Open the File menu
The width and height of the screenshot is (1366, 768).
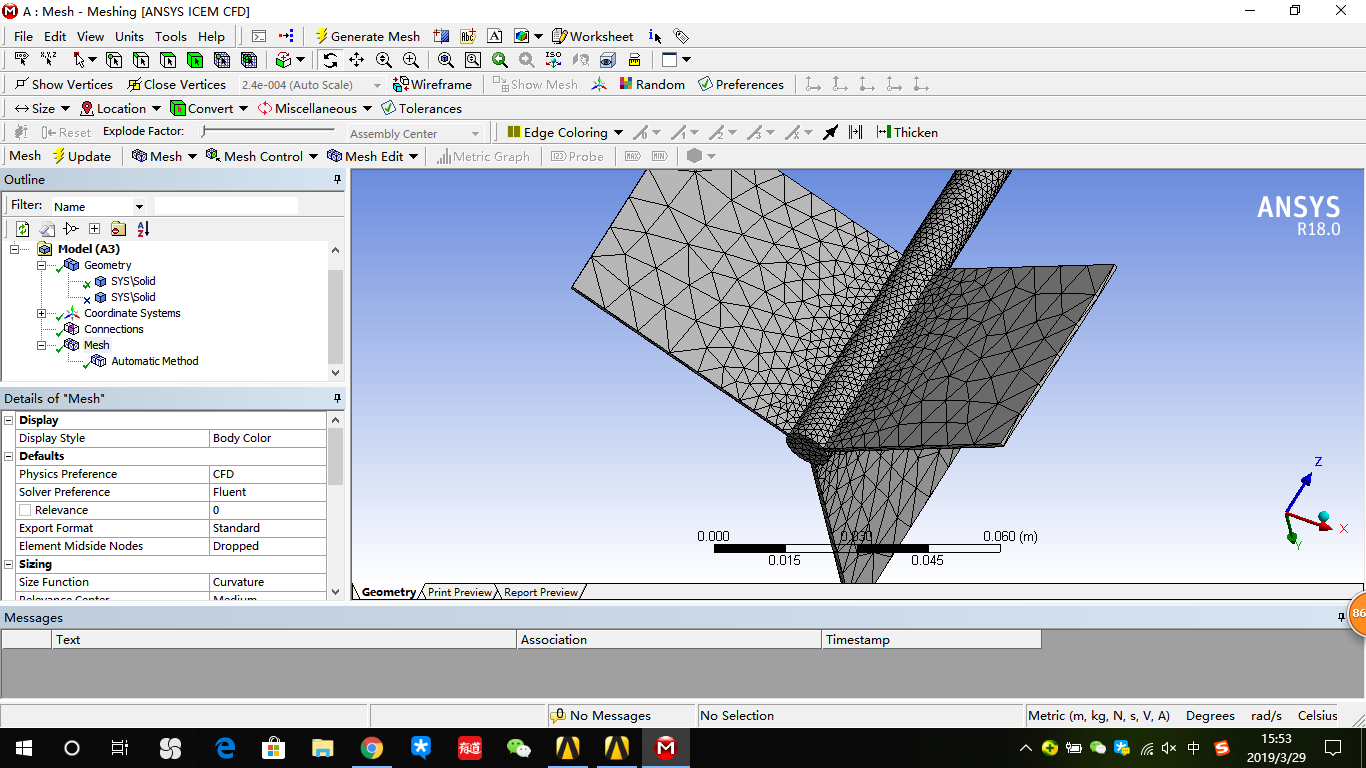point(23,36)
